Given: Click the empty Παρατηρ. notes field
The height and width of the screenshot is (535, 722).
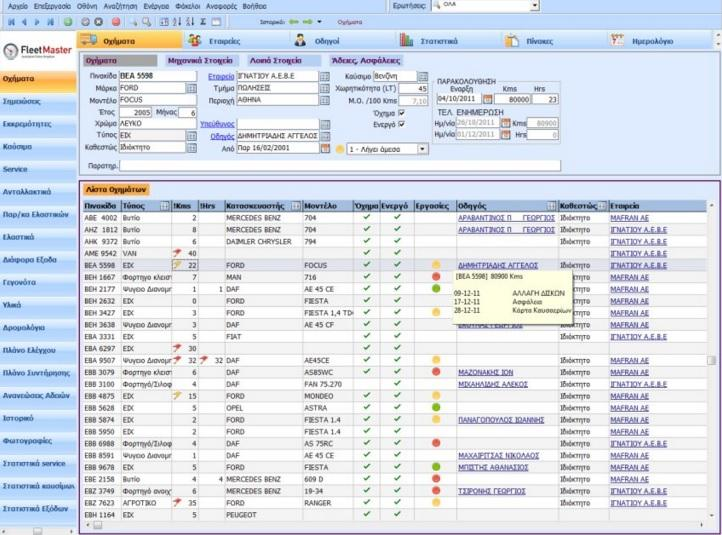Looking at the screenshot, I should coord(340,166).
